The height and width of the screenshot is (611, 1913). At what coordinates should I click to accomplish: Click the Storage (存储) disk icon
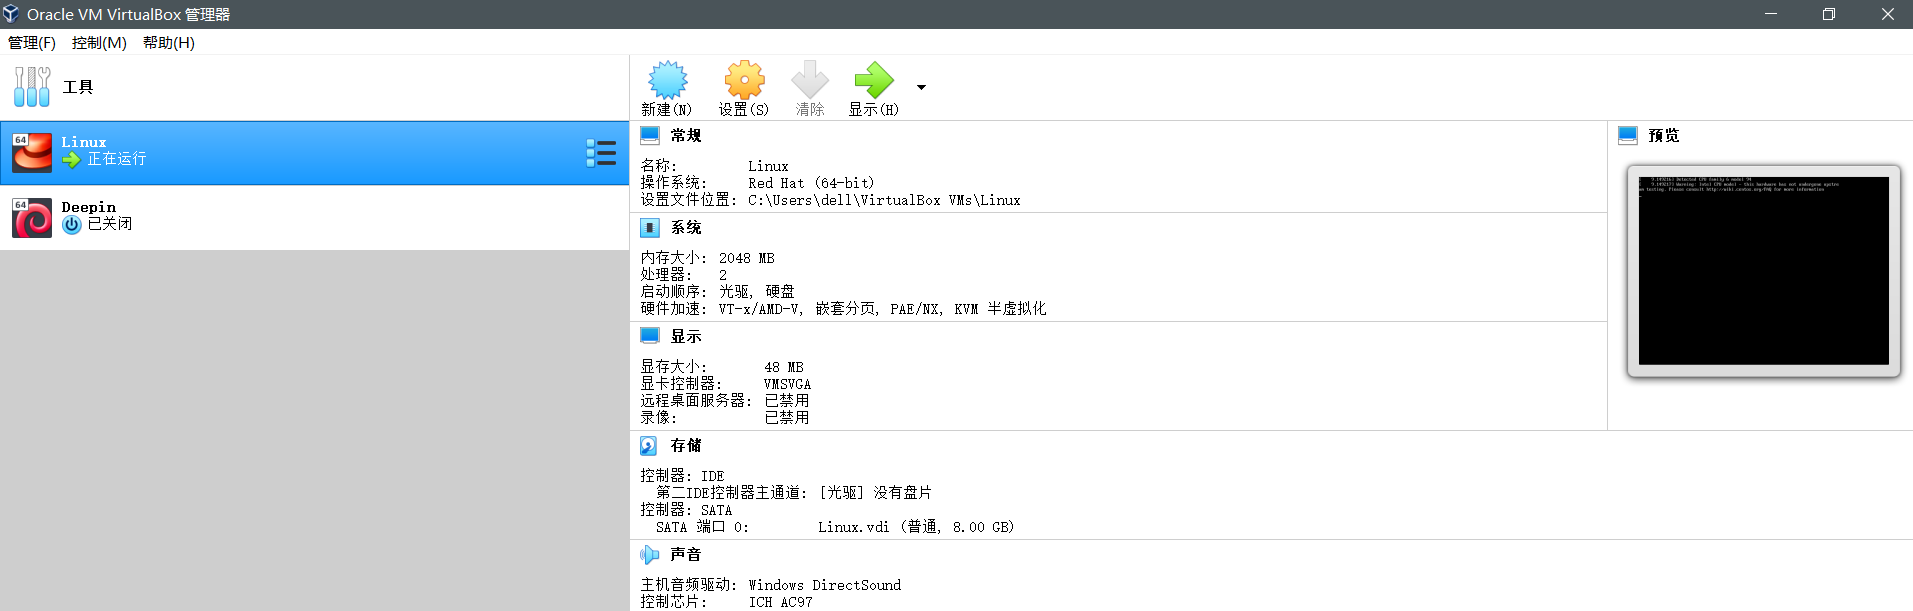pos(649,446)
